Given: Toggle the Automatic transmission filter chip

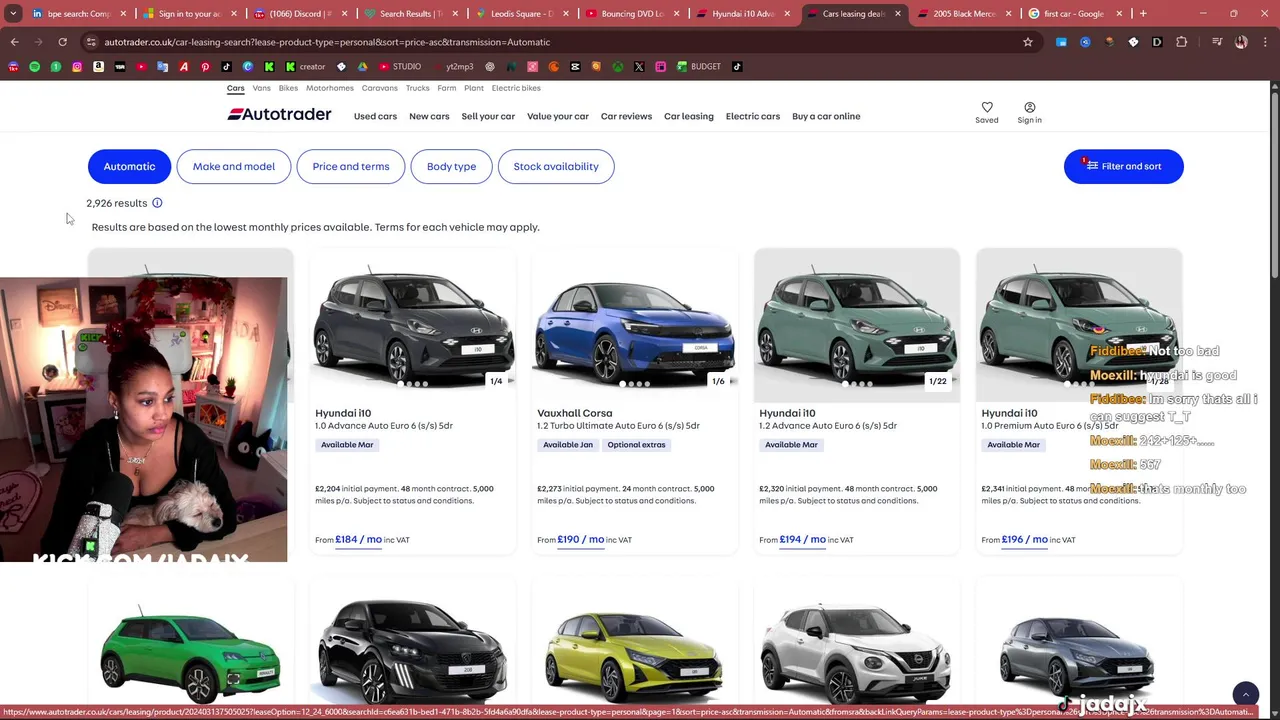Looking at the screenshot, I should [x=129, y=166].
